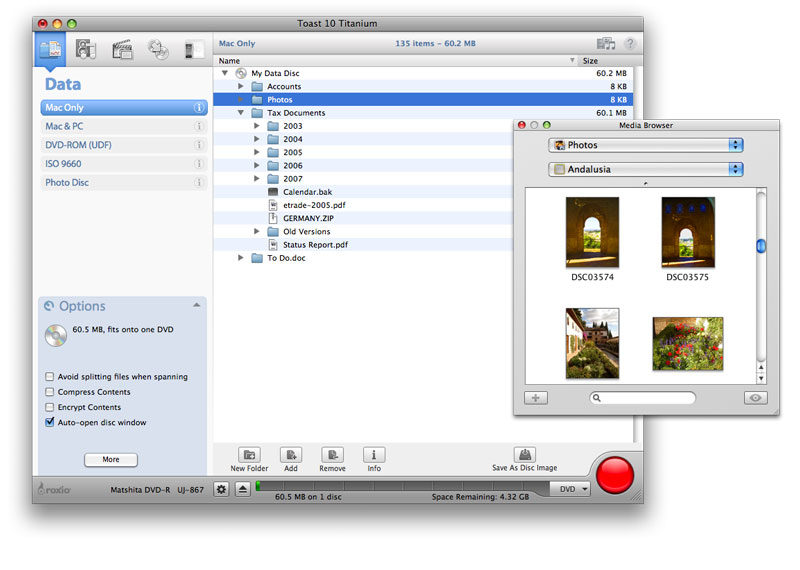Click the red Burn button

614,474
